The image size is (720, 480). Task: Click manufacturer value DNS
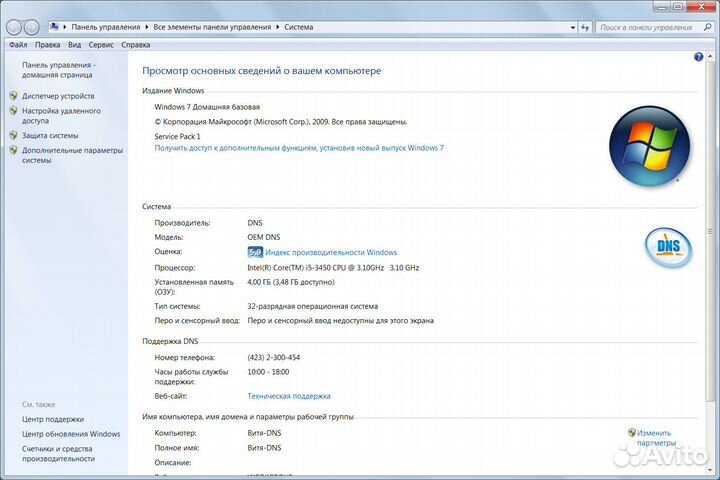coord(255,223)
